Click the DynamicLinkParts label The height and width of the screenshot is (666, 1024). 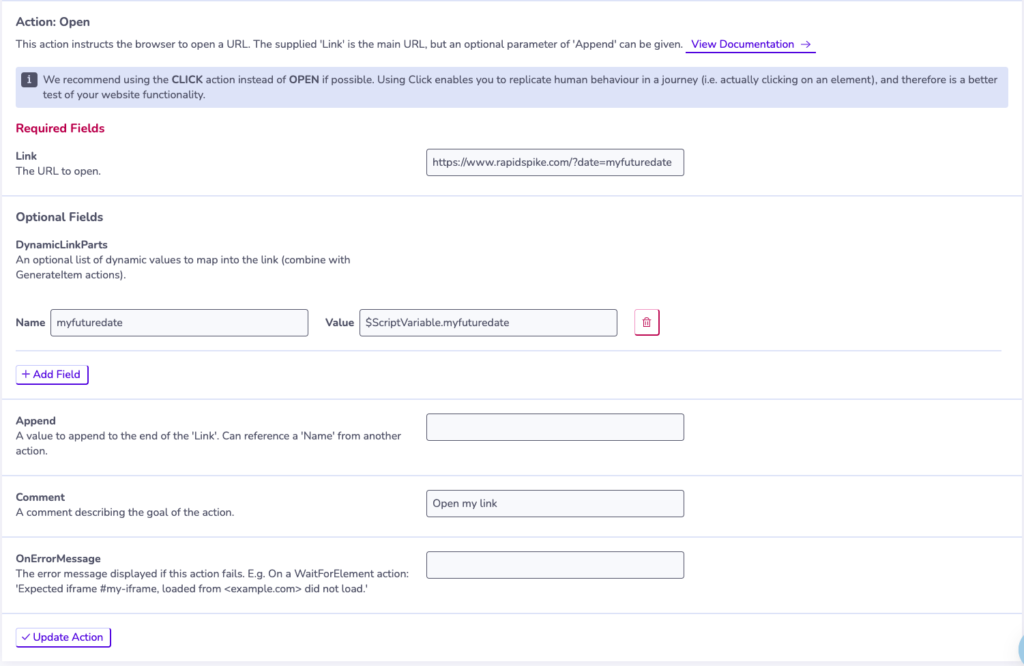pyautogui.click(x=61, y=245)
